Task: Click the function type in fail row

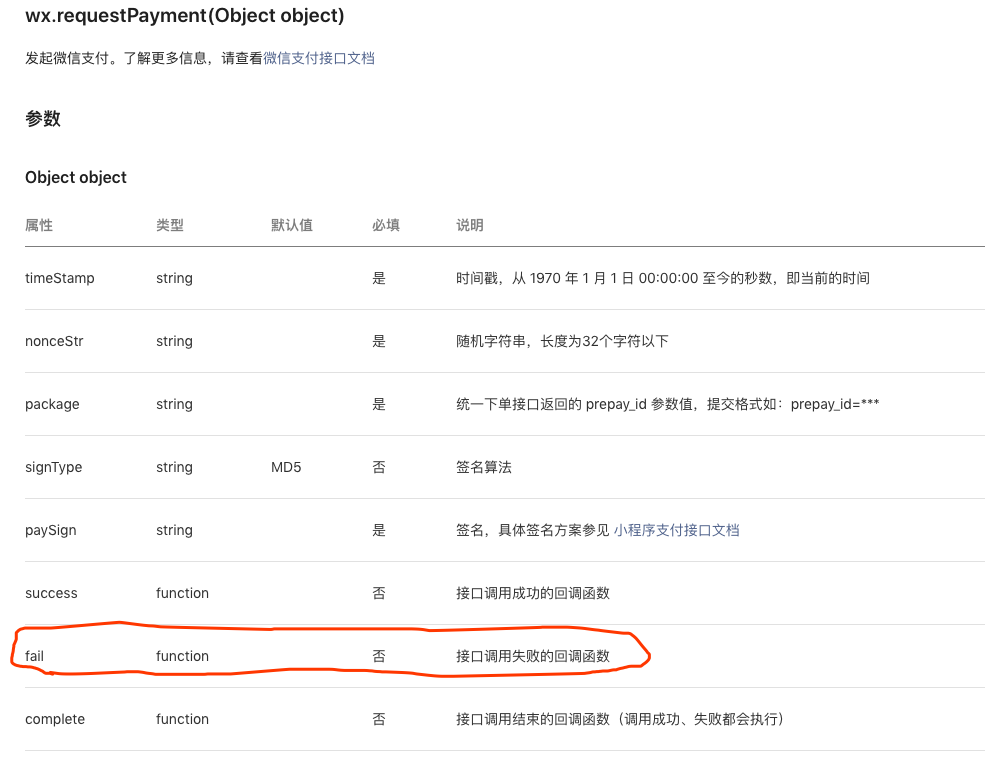Action: click(x=182, y=656)
